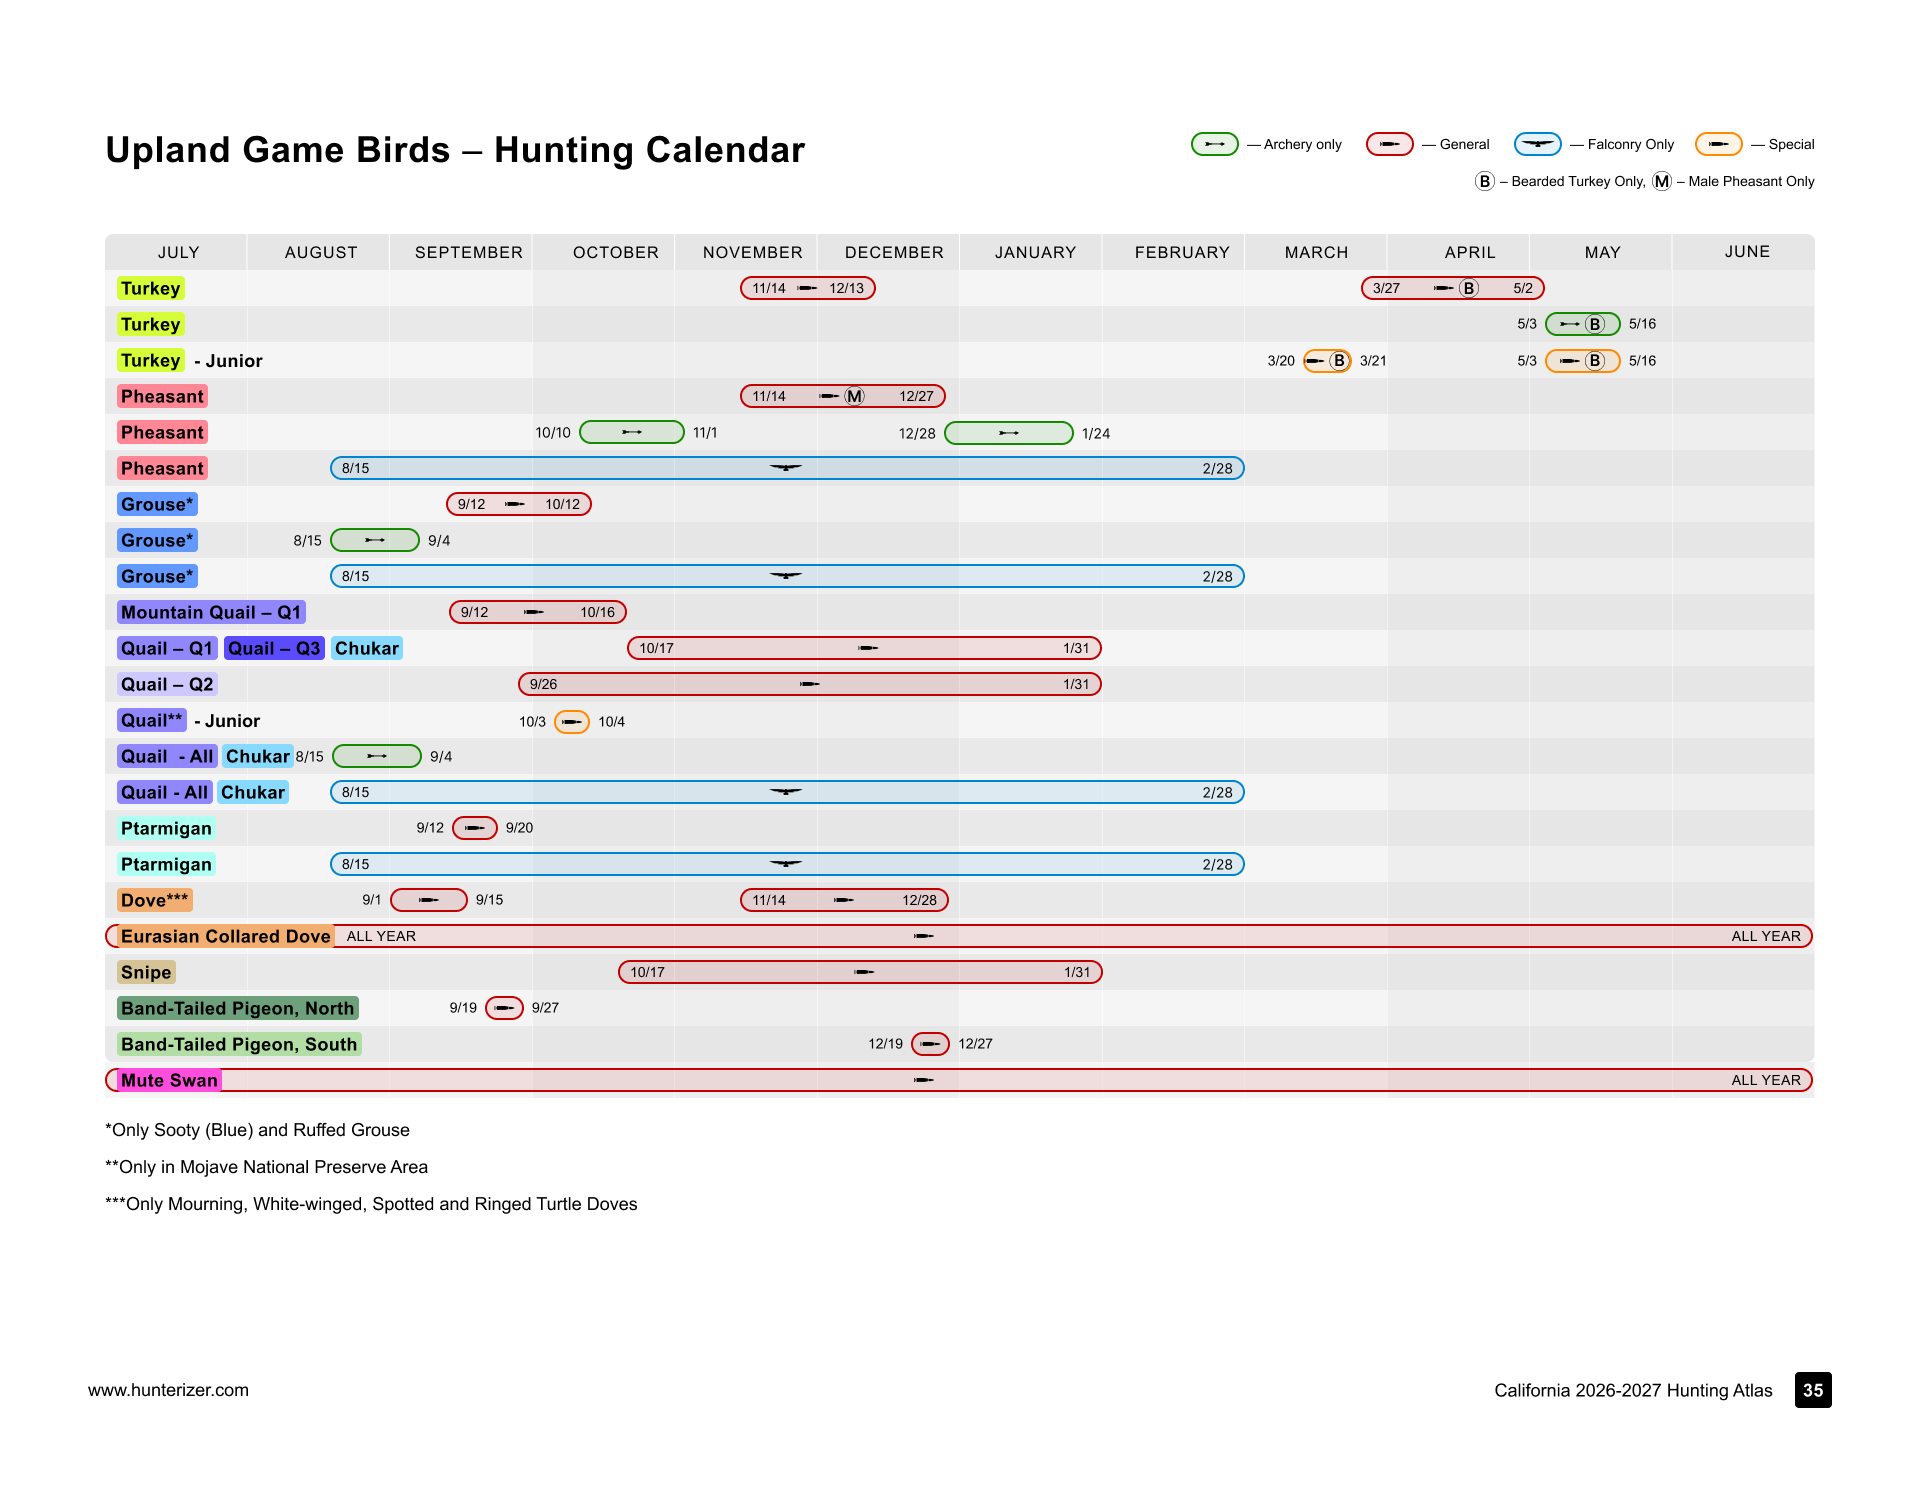Click the yellow Turkey label in first row
This screenshot has height=1486, width=1920.
151,288
